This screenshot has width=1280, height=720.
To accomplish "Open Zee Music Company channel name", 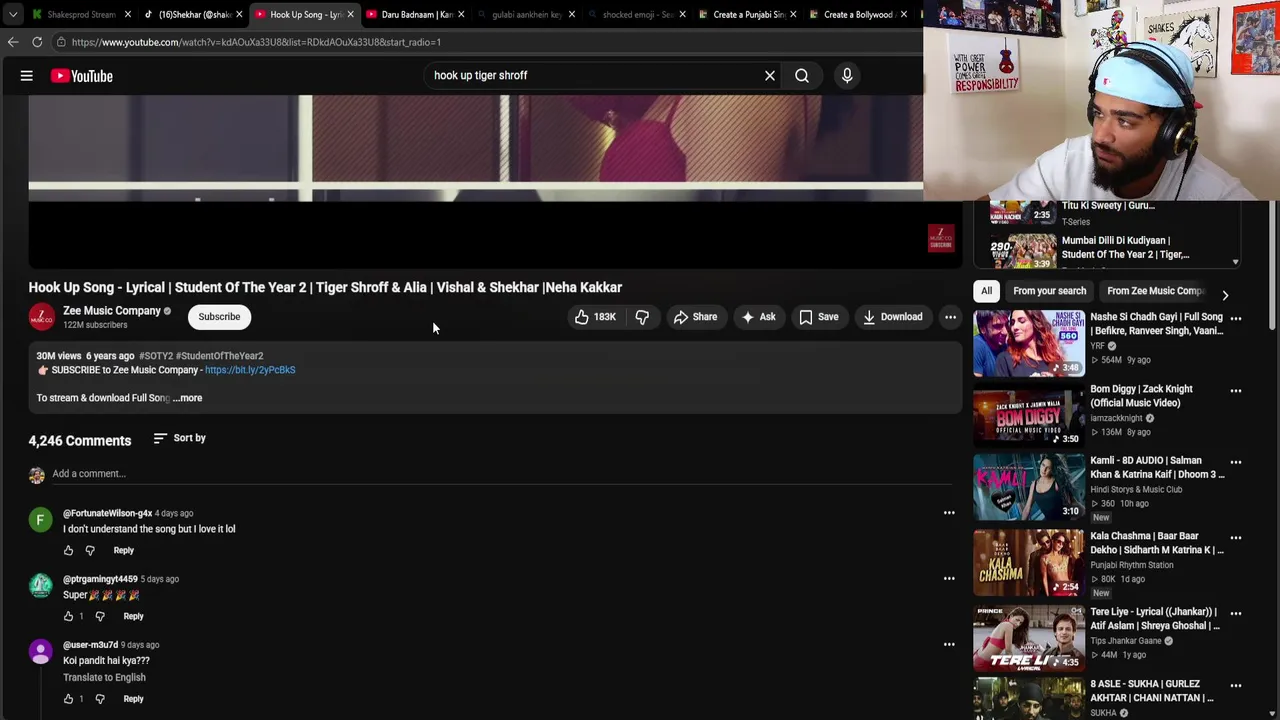I will [x=112, y=311].
